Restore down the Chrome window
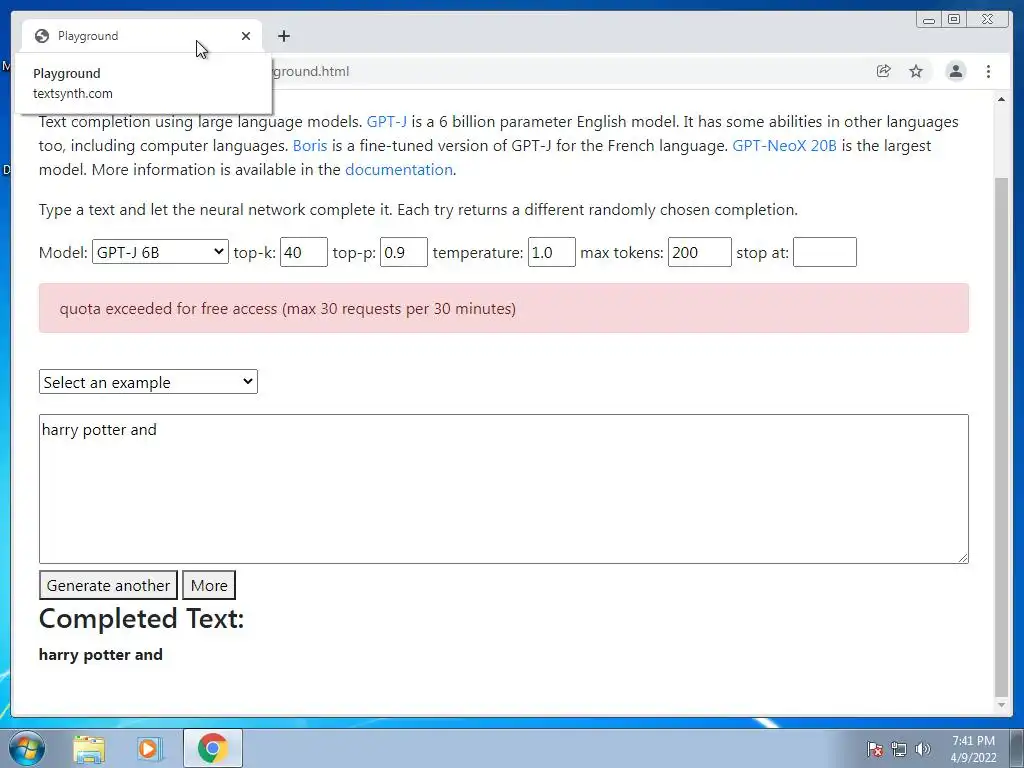 pyautogui.click(x=953, y=20)
